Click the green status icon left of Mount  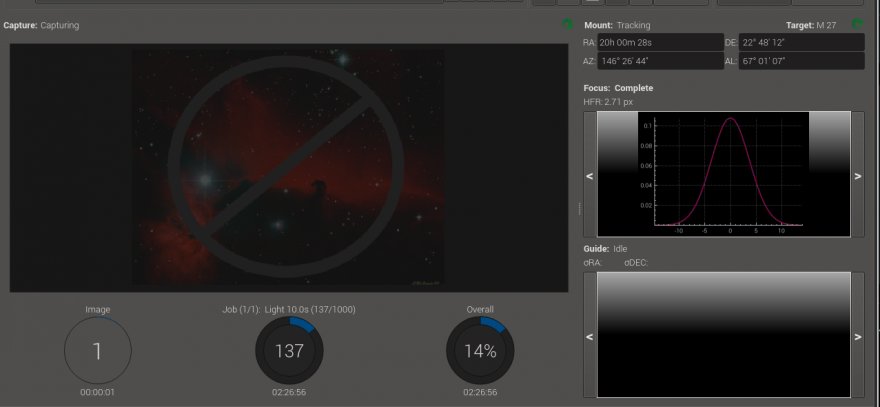(x=567, y=24)
